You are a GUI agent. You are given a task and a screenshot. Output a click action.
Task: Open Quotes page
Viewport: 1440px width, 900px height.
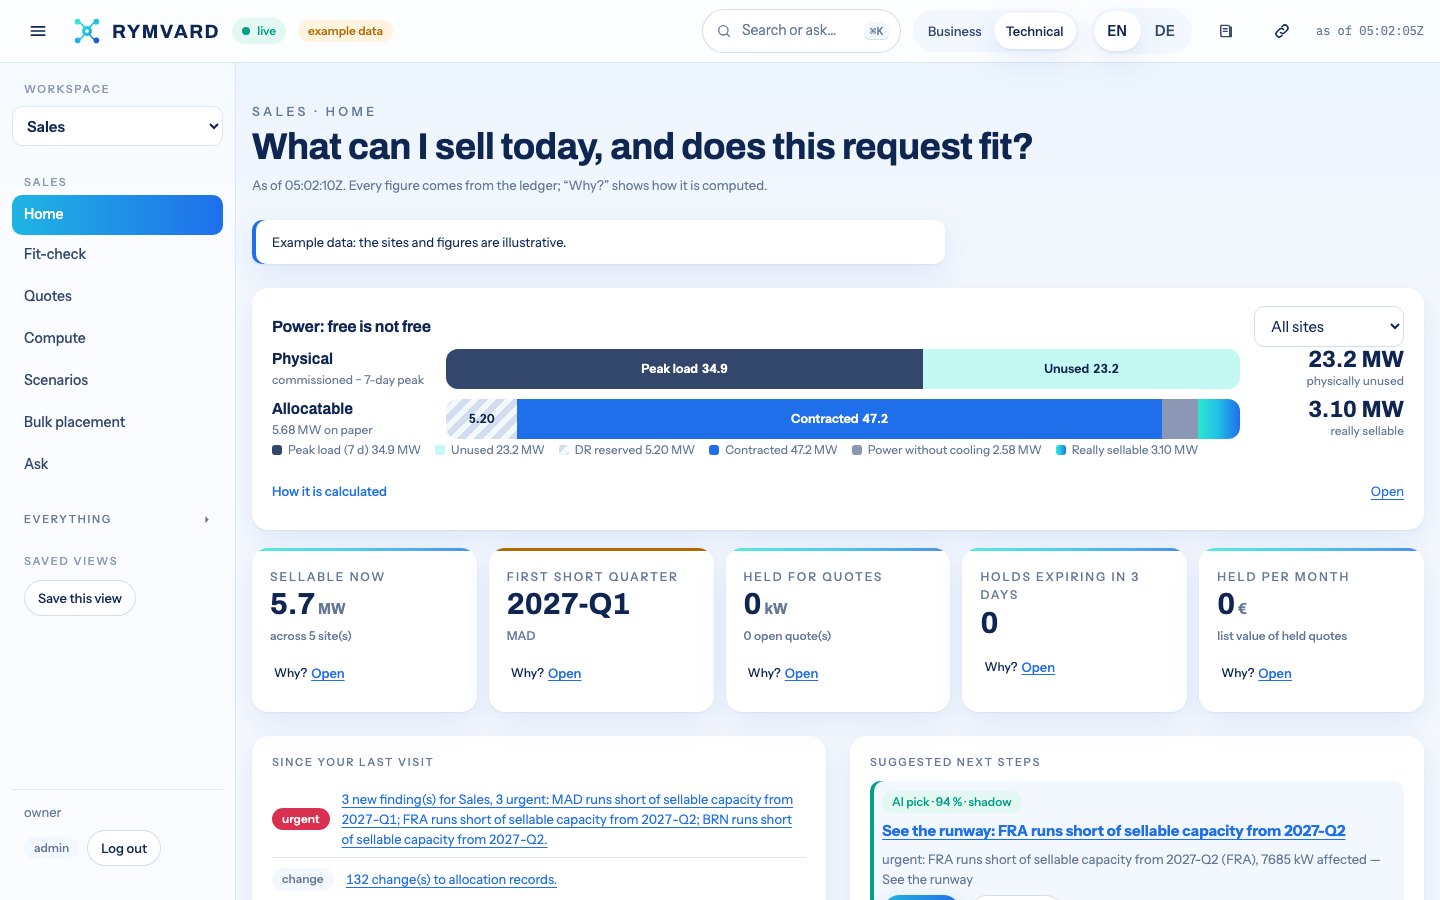click(x=117, y=296)
